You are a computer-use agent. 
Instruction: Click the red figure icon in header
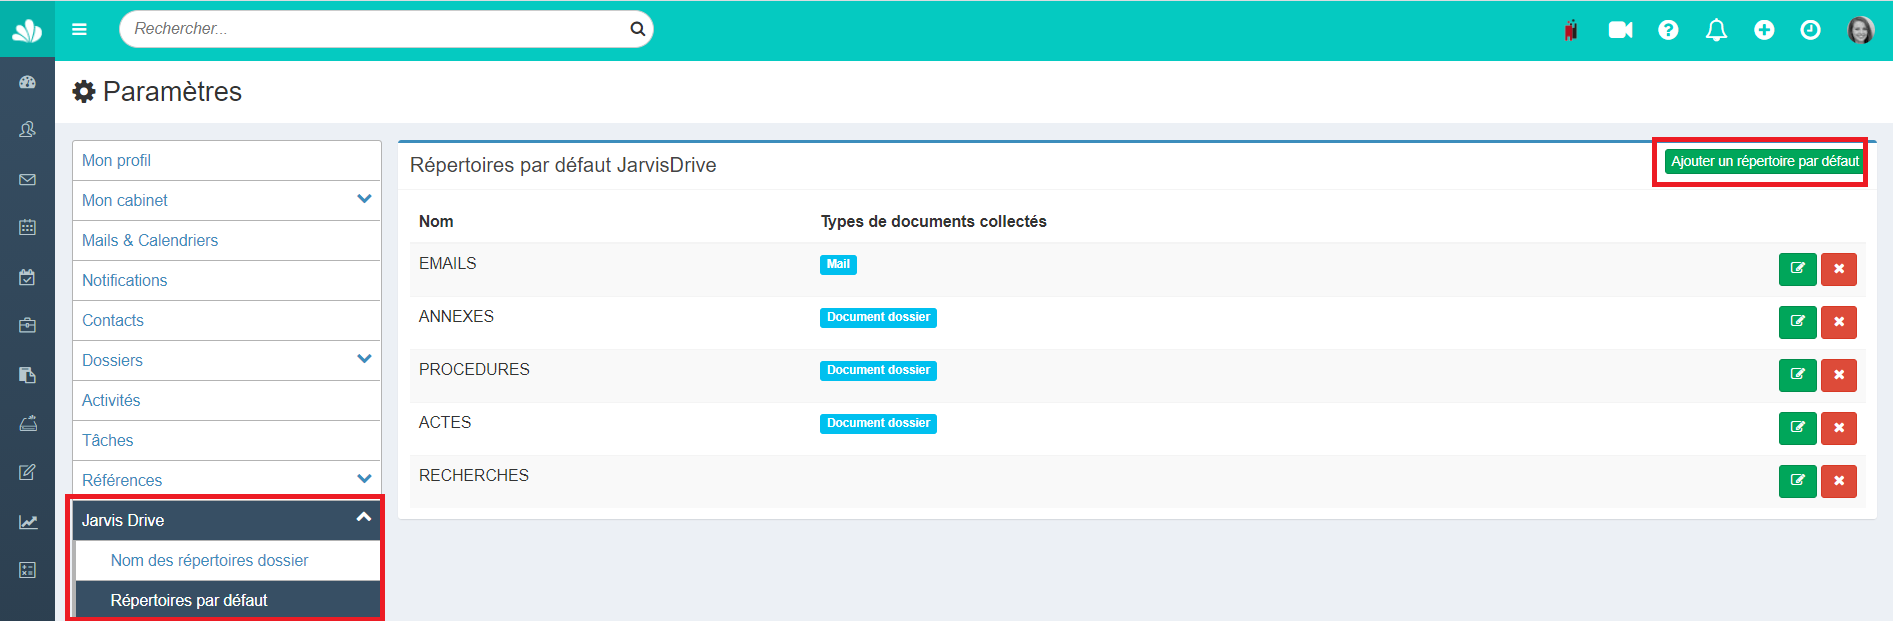tap(1571, 30)
